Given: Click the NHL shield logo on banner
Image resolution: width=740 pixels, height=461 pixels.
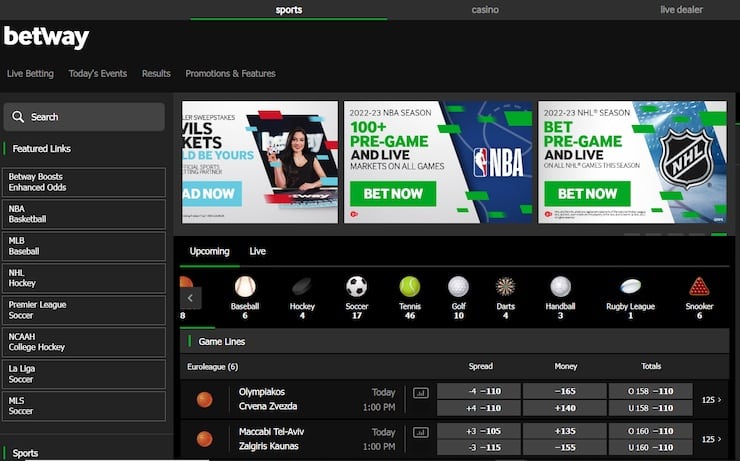Looking at the screenshot, I should click(686, 159).
